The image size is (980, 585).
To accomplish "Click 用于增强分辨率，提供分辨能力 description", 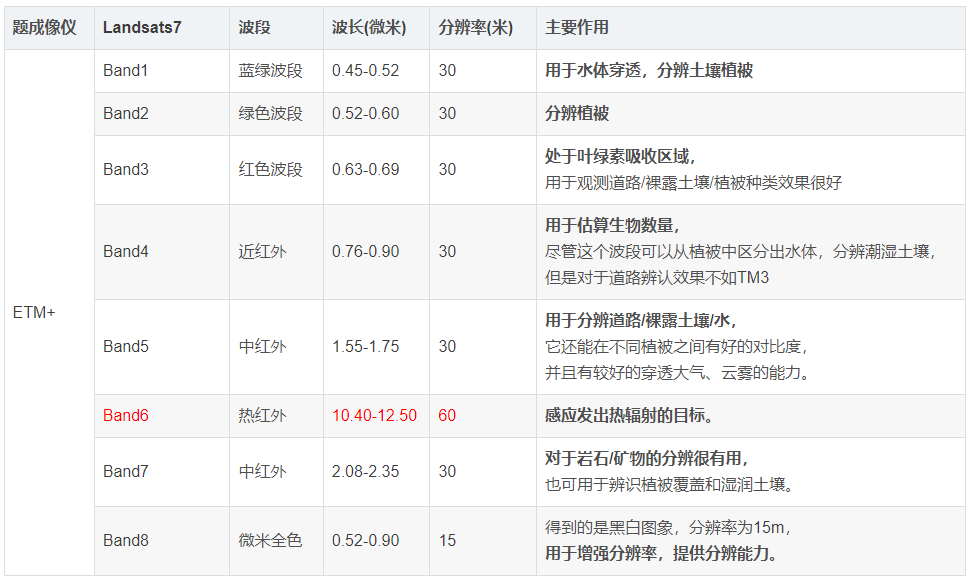I will tap(662, 554).
